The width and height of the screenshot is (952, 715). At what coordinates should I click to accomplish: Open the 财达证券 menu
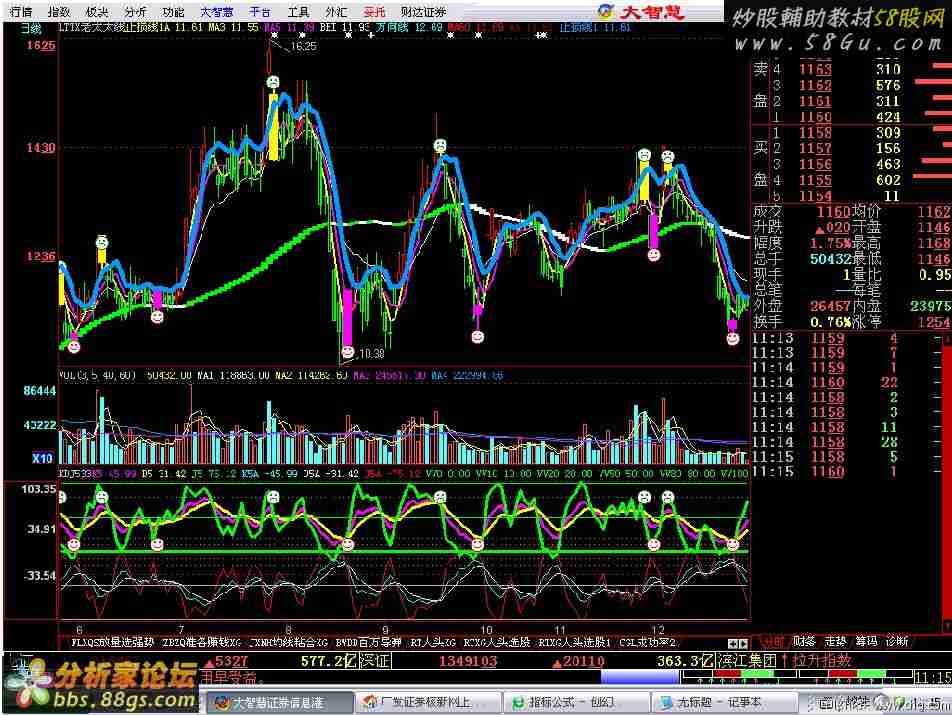click(x=424, y=12)
